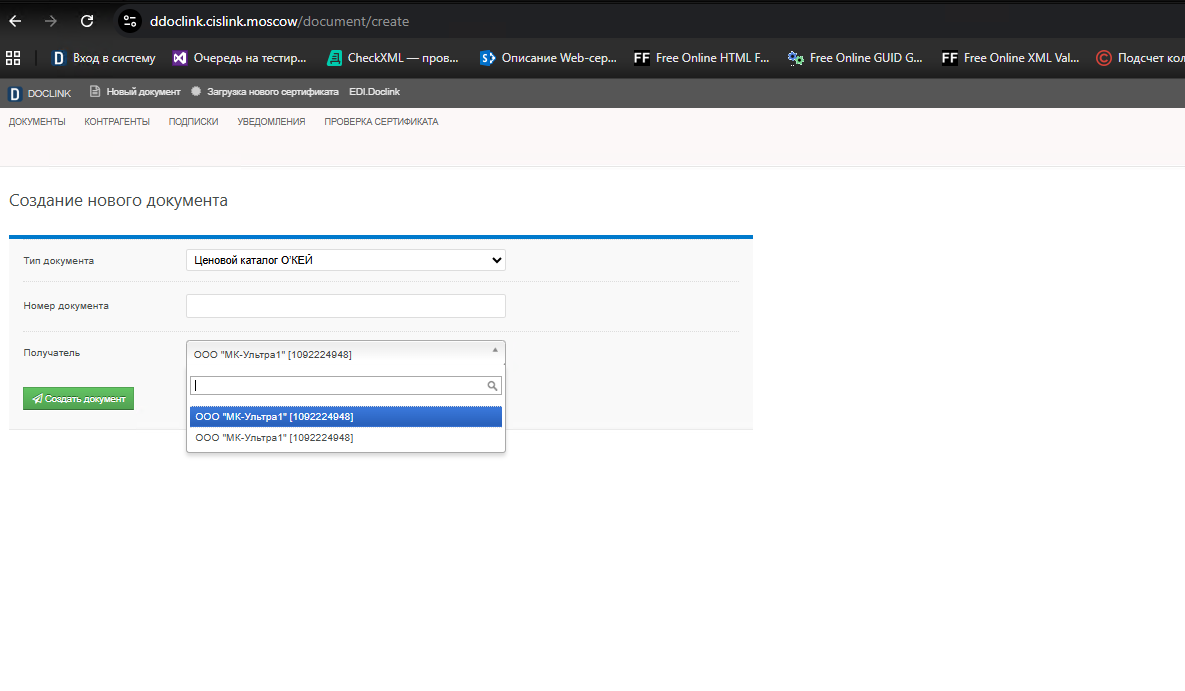Viewport: 1185px width, 691px height.
Task: Collapse the "Получатель" select box
Action: [345, 354]
